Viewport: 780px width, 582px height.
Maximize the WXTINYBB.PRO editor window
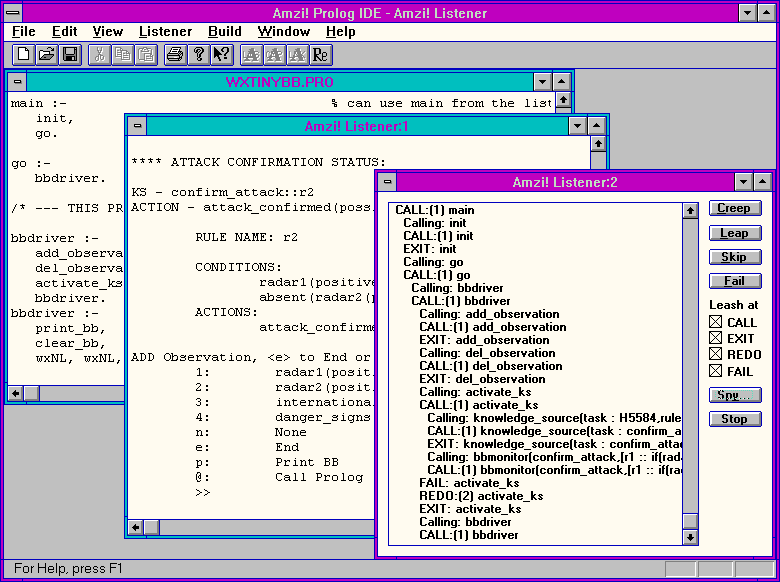(561, 82)
